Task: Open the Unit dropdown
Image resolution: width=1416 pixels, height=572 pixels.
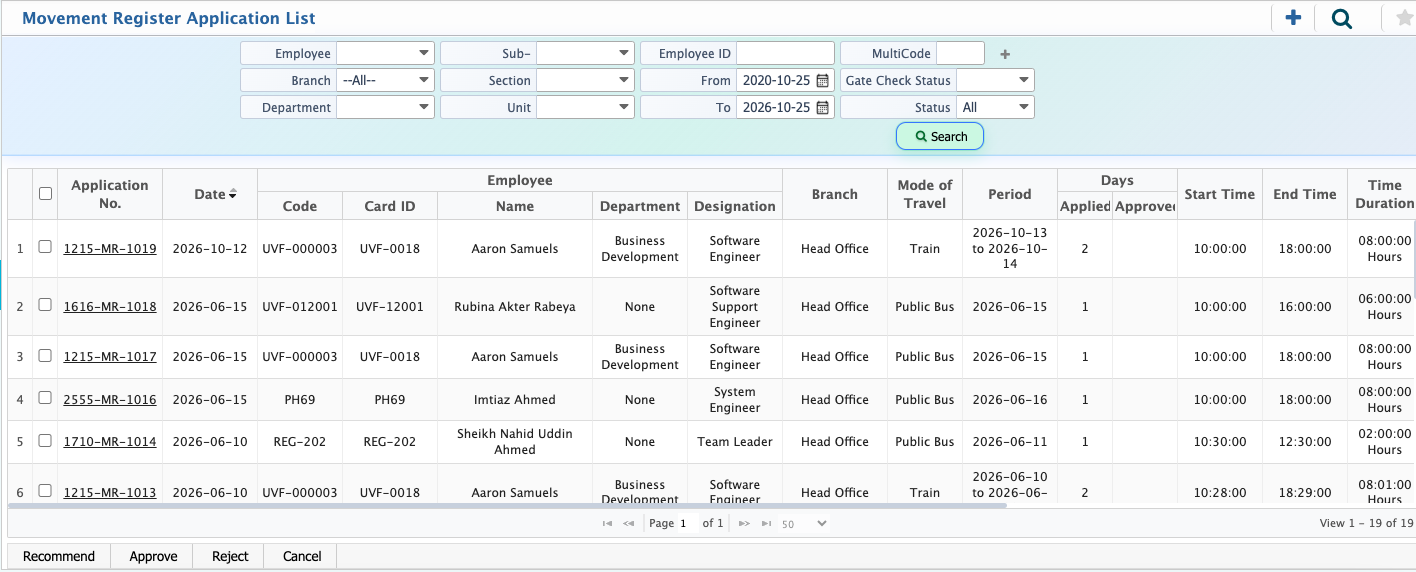Action: tap(585, 107)
